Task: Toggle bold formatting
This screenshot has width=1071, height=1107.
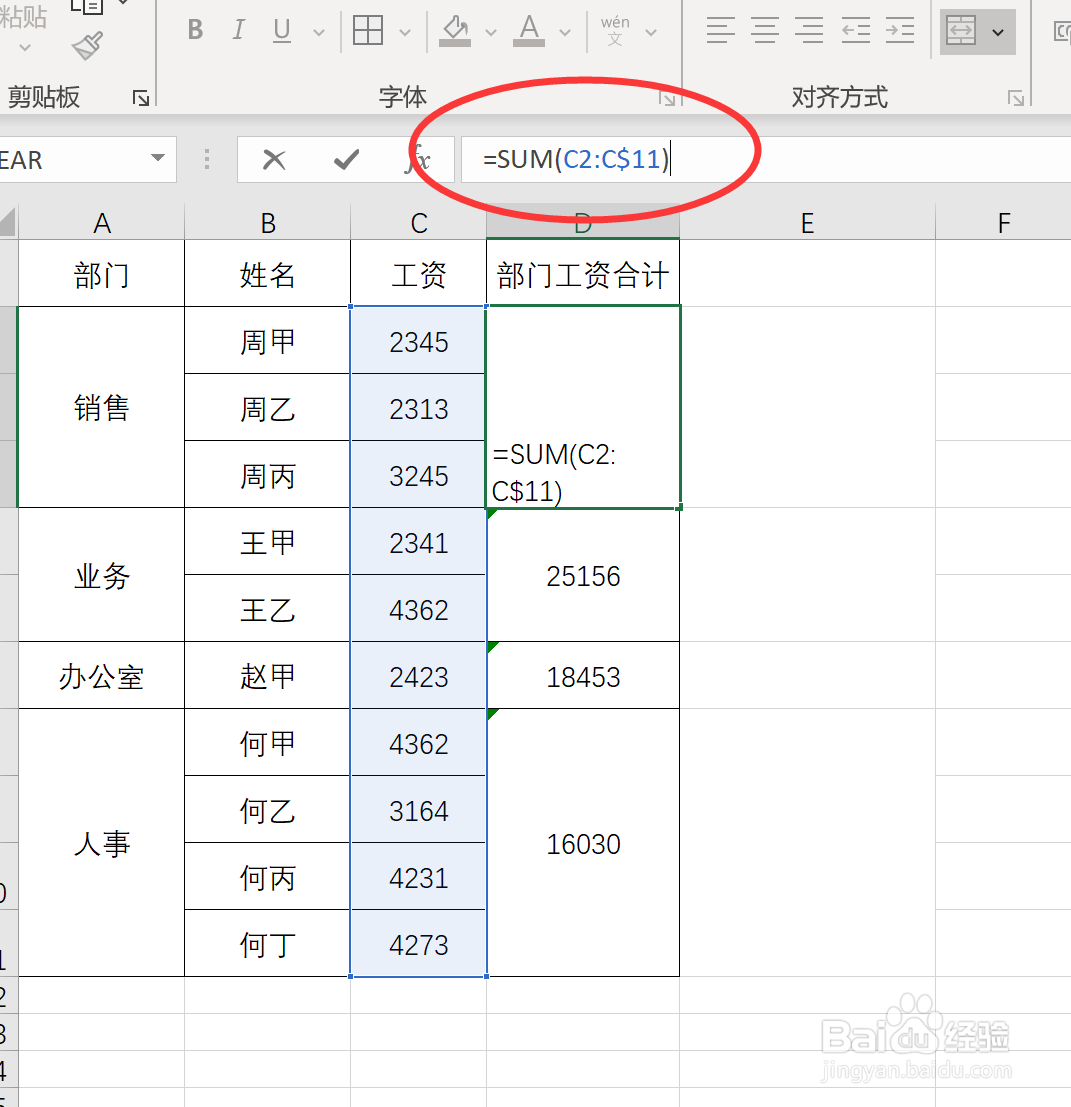Action: click(195, 30)
